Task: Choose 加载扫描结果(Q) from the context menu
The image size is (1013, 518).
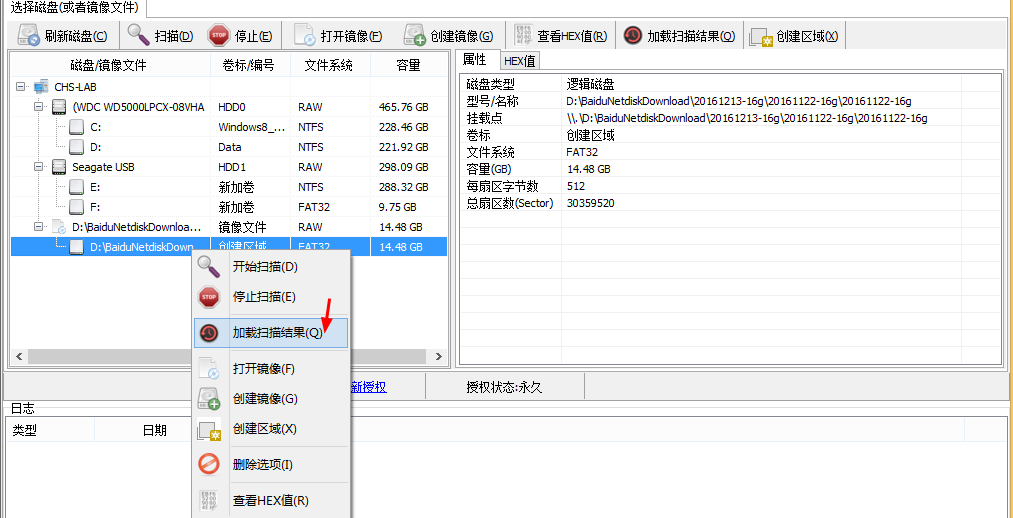Action: point(271,333)
